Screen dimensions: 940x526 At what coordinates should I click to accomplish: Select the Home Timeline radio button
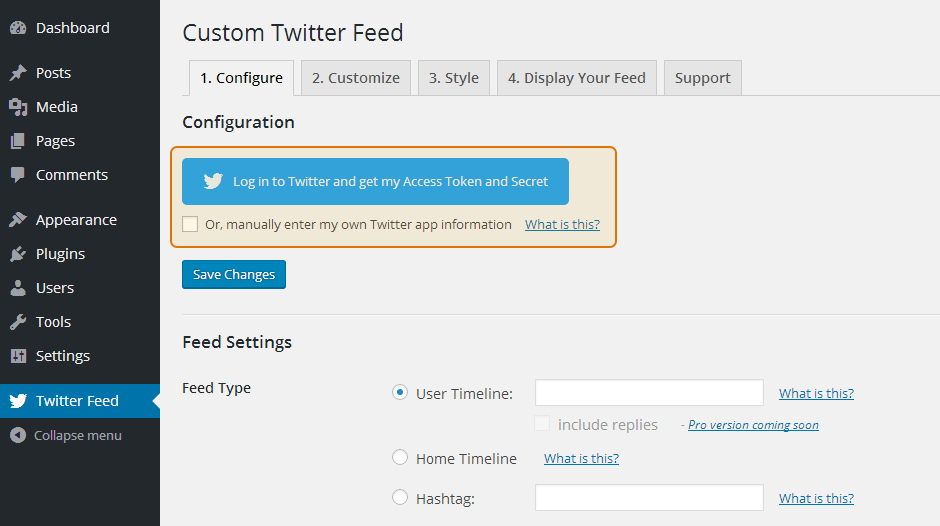pyautogui.click(x=400, y=458)
